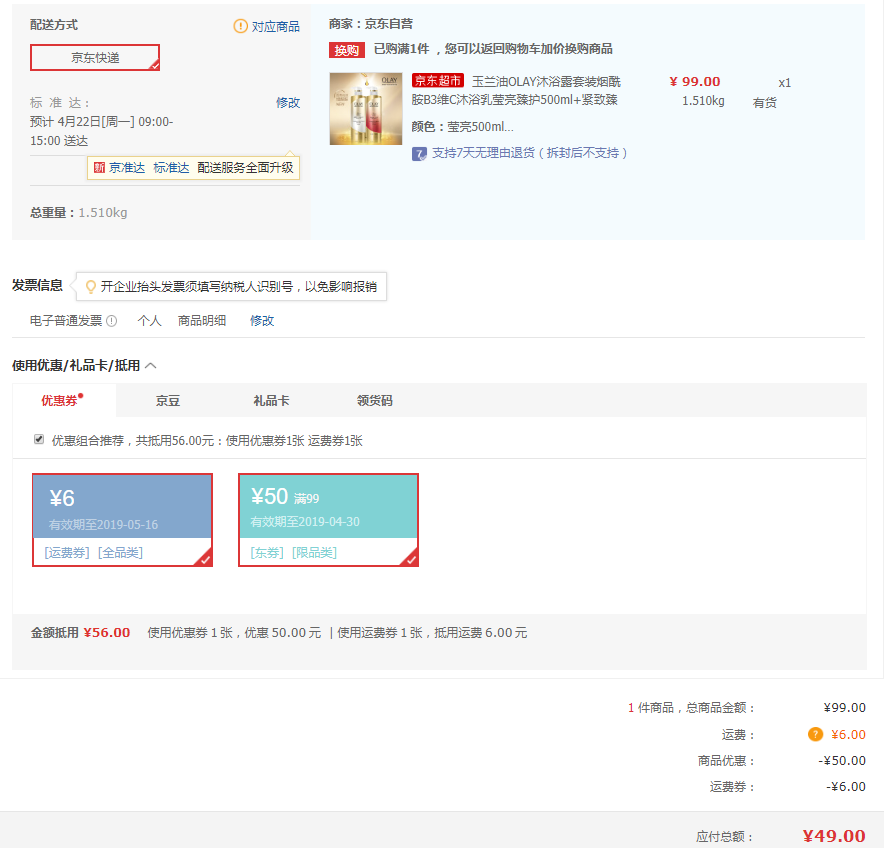
Task: Click the ¥99.00 product price
Action: pos(694,82)
